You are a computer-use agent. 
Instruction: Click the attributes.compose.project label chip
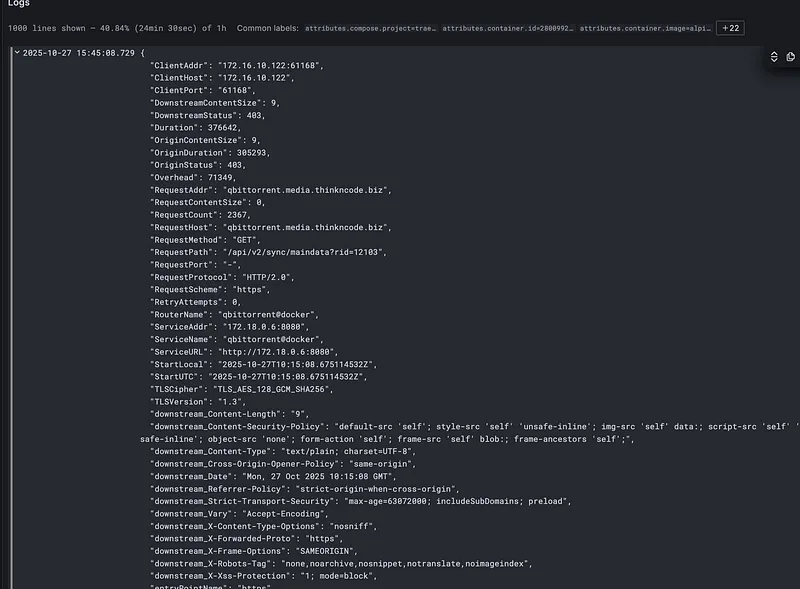pyautogui.click(x=370, y=29)
